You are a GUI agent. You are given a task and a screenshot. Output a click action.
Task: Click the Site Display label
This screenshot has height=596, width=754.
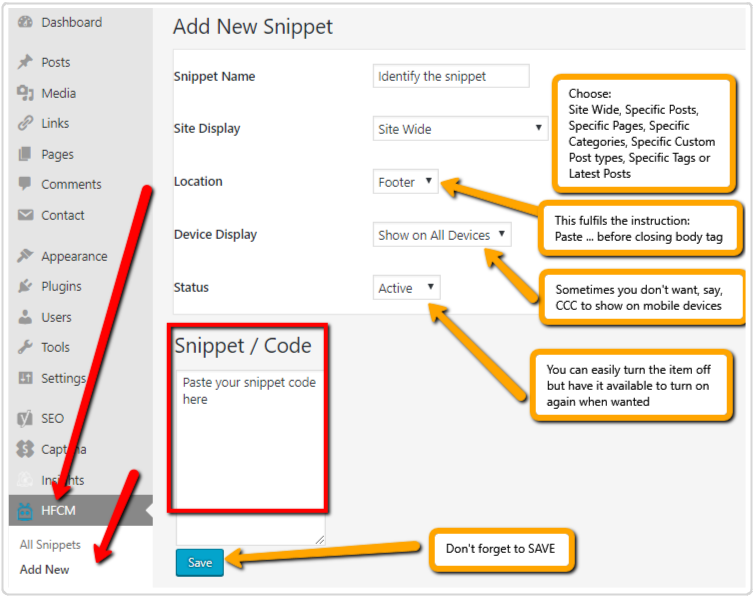[x=207, y=128]
